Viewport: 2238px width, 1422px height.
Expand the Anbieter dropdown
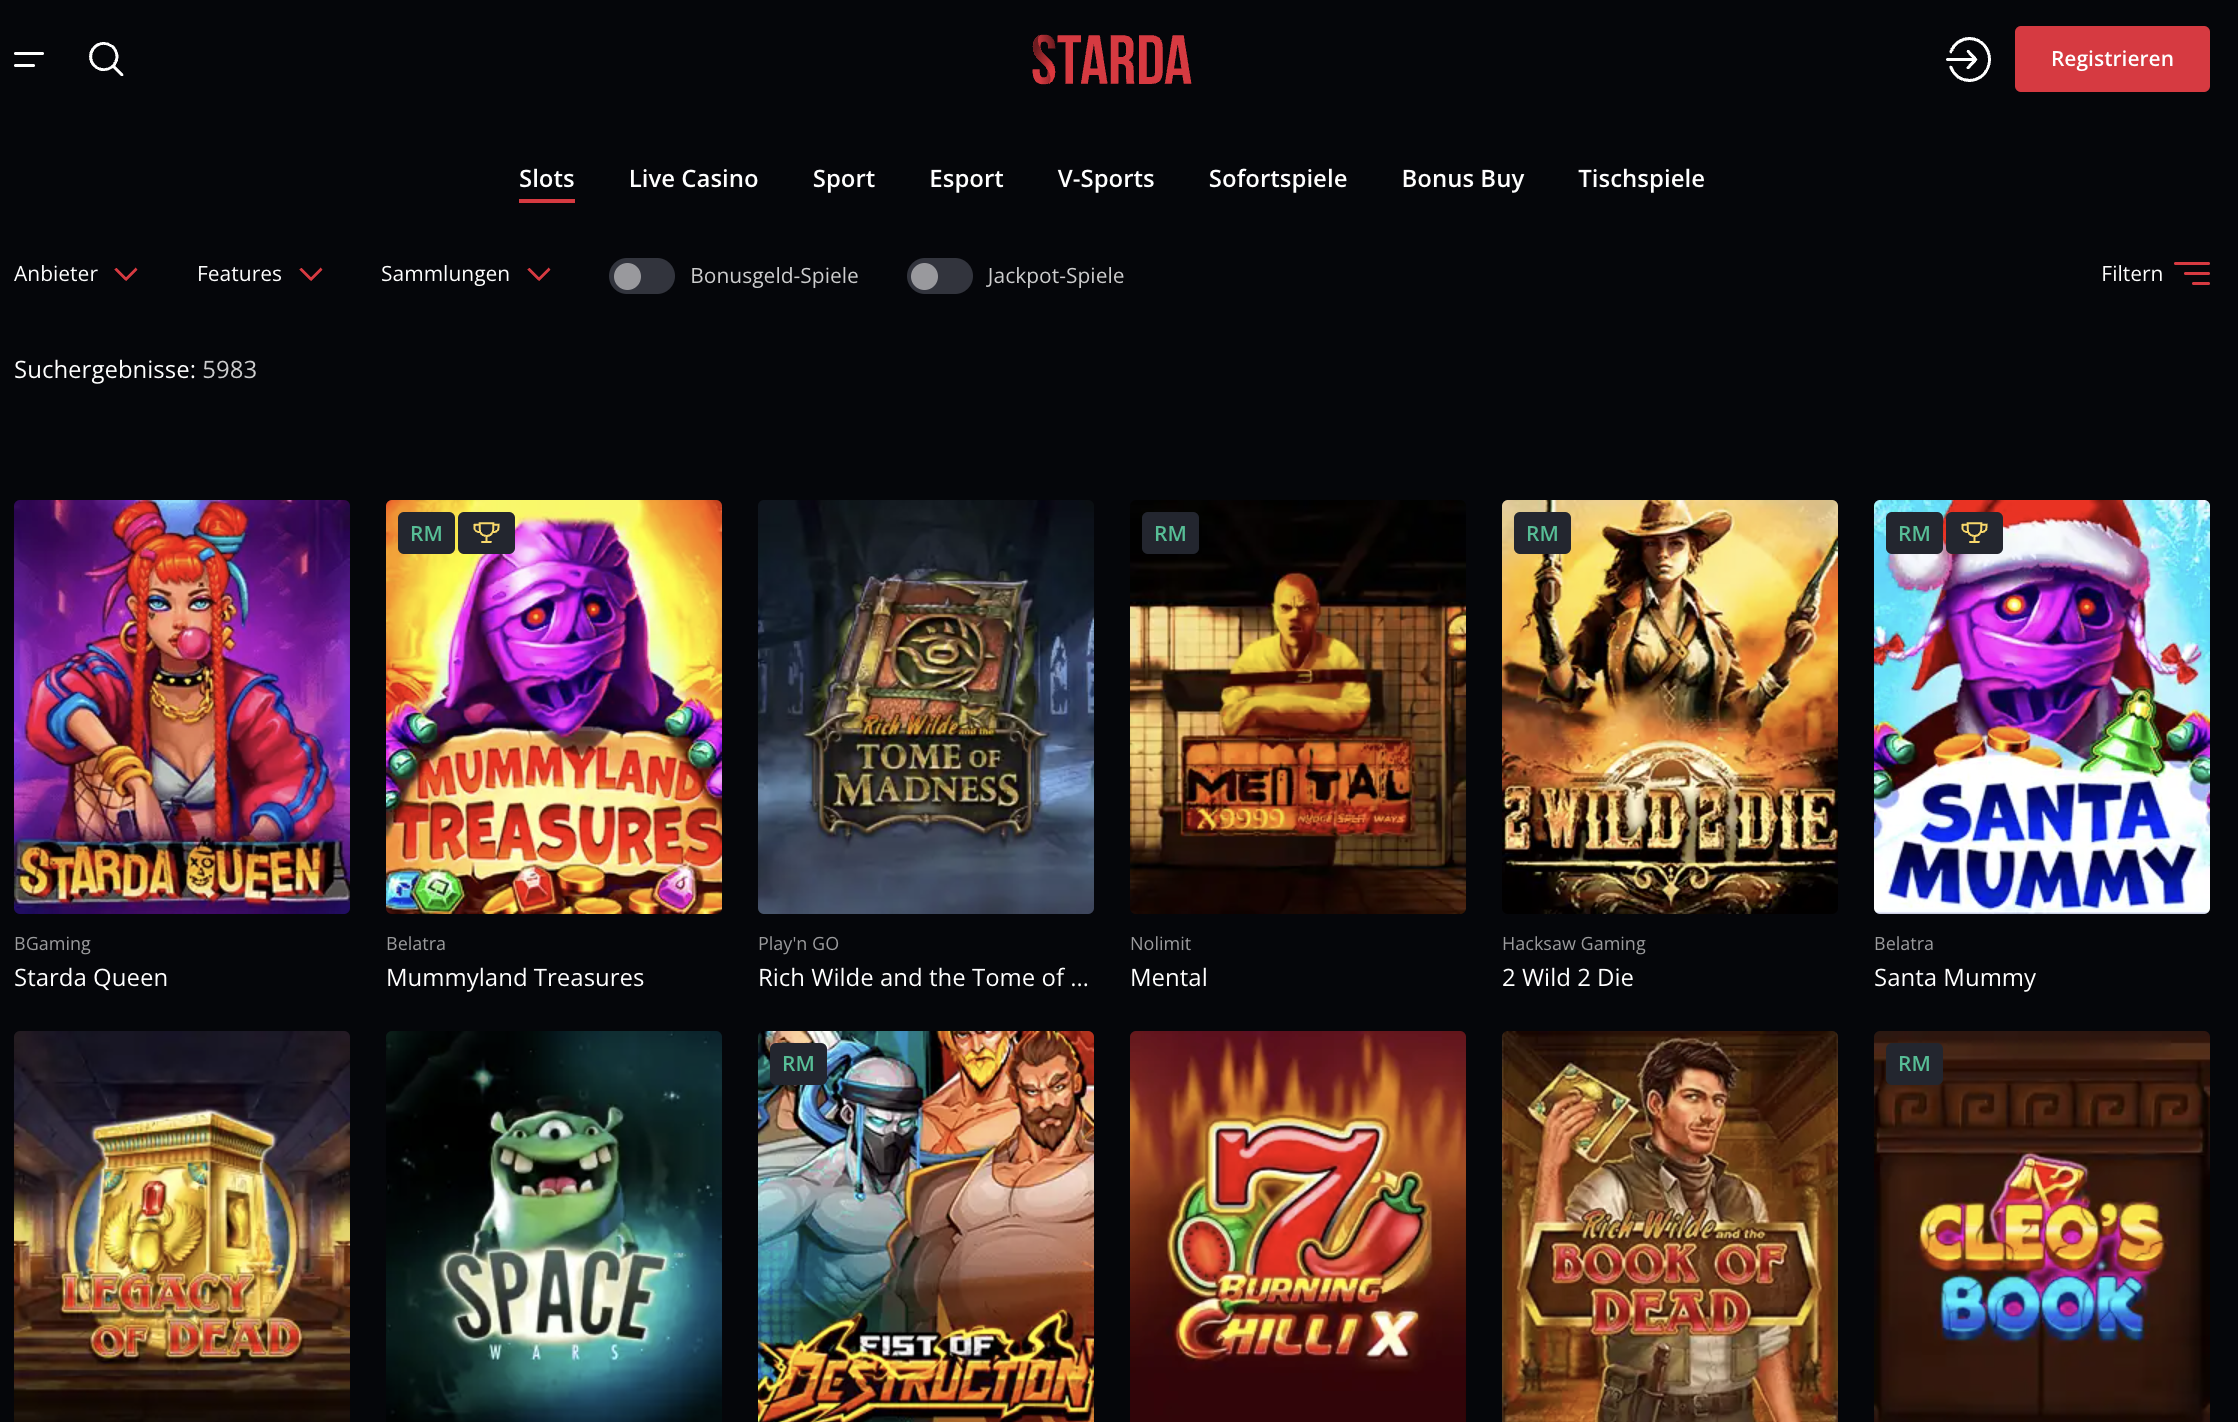tap(76, 274)
